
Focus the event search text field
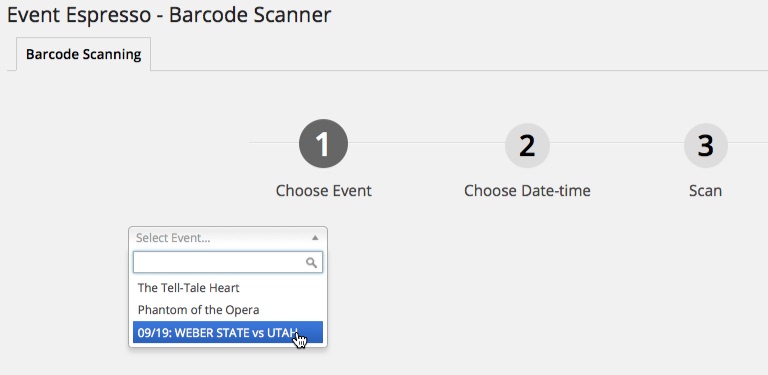[228, 262]
